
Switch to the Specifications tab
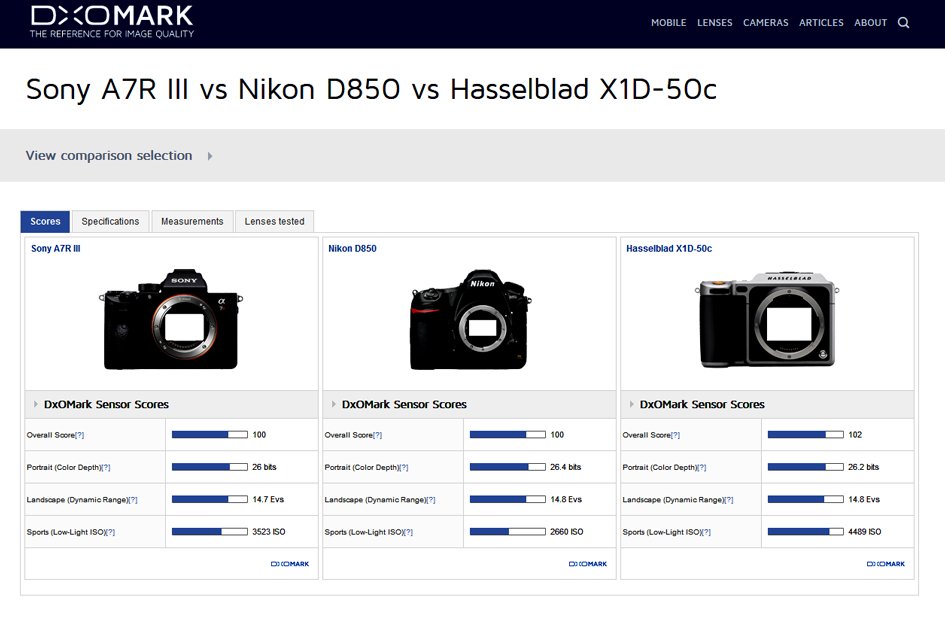[110, 221]
